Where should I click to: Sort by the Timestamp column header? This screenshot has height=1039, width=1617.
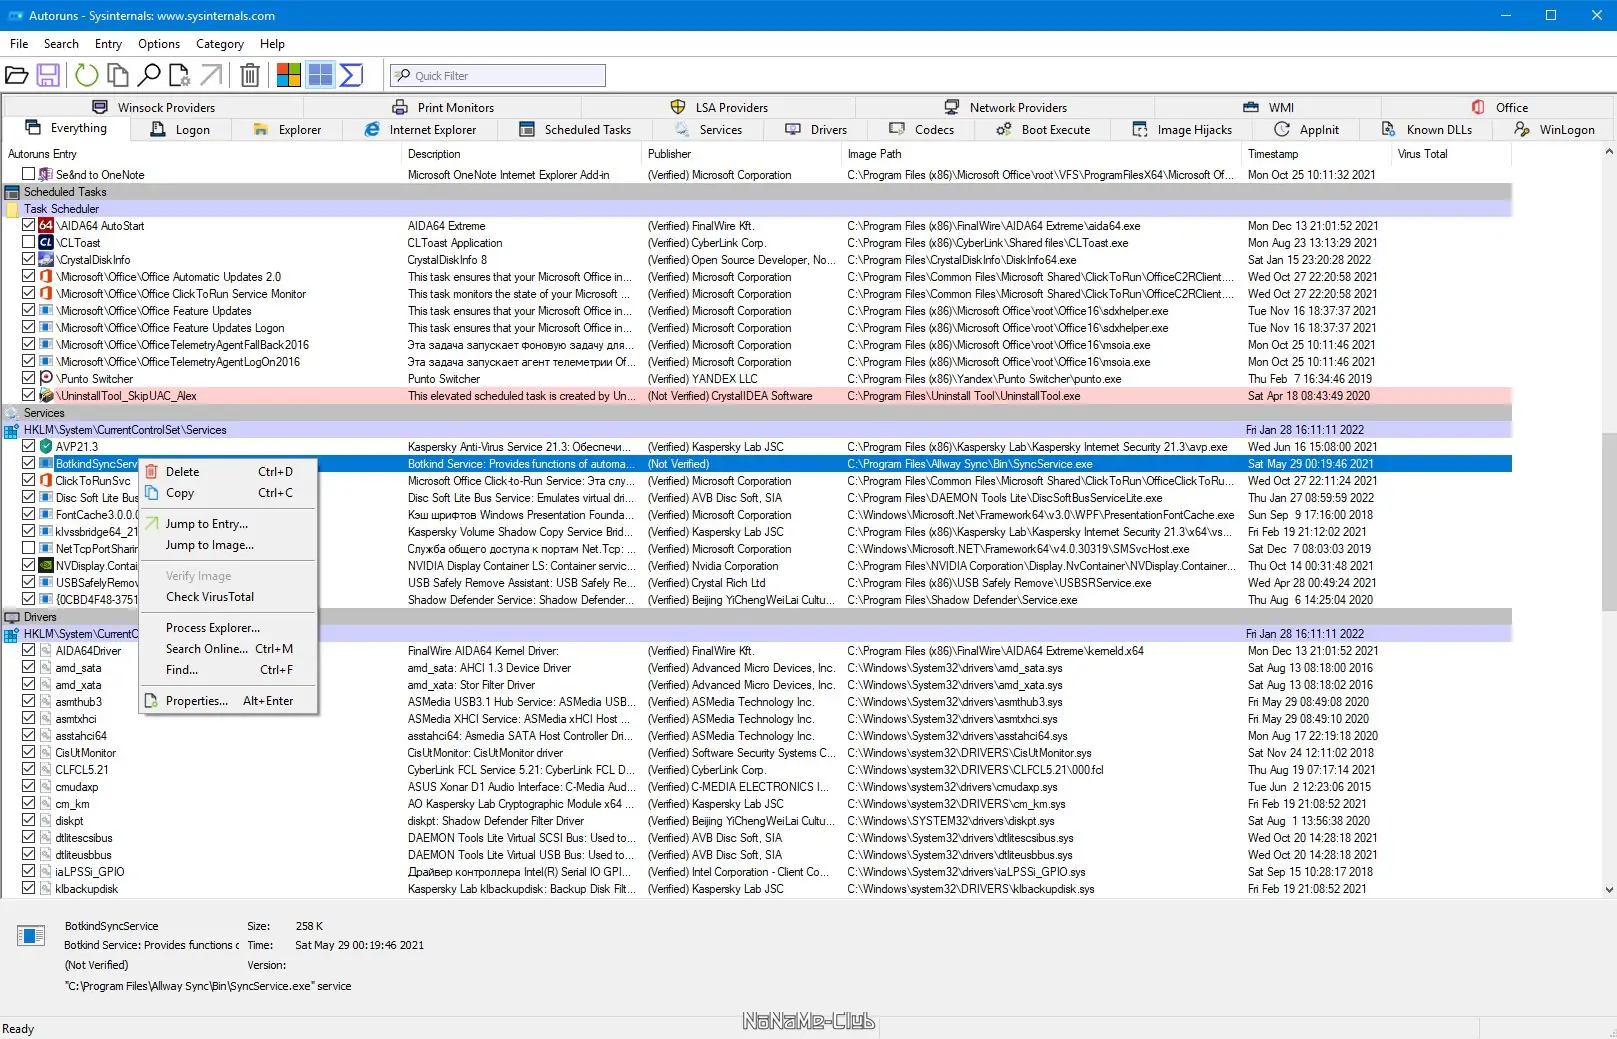pyautogui.click(x=1316, y=154)
